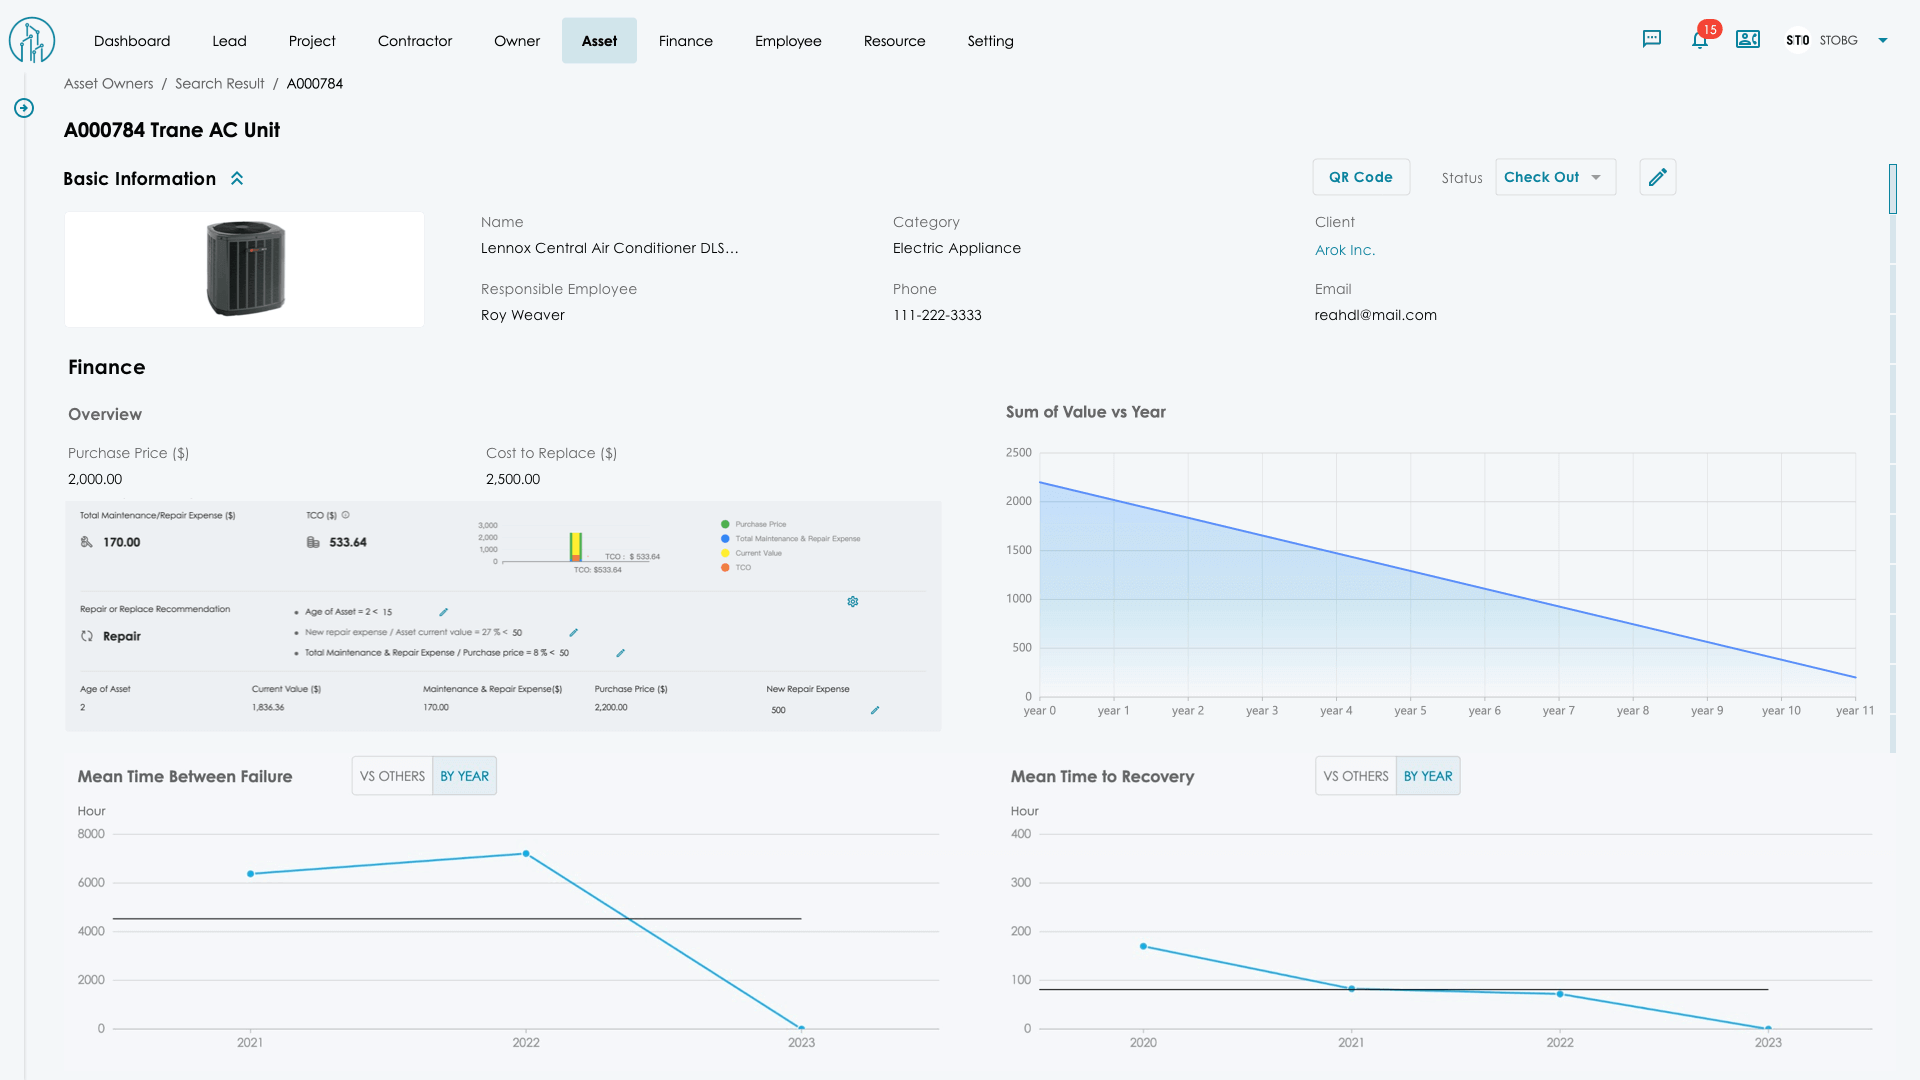The image size is (1920, 1080).
Task: Click the TCO legend color dot
Action: 725,568
